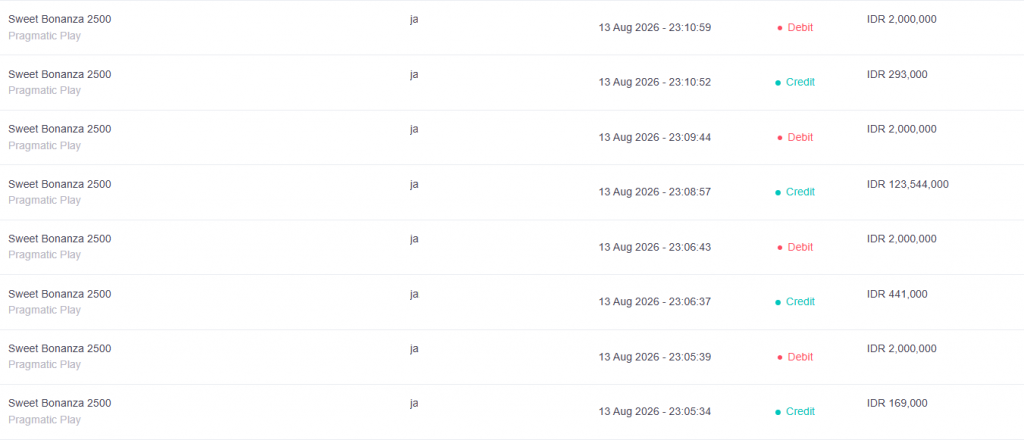Select the 'ja' entry in the last row

click(x=414, y=403)
